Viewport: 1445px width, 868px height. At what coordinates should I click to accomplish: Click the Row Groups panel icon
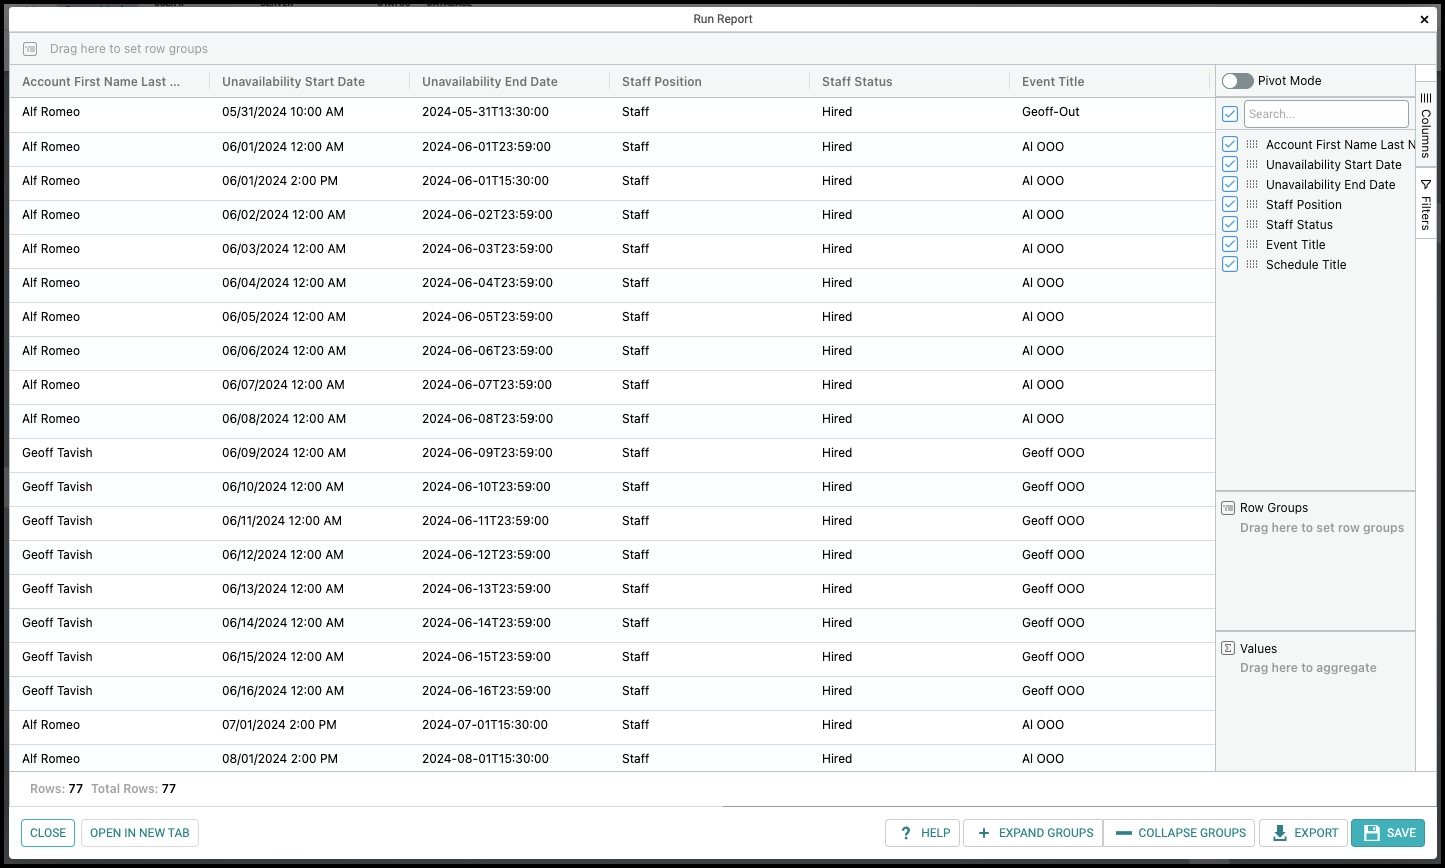[x=1228, y=508]
